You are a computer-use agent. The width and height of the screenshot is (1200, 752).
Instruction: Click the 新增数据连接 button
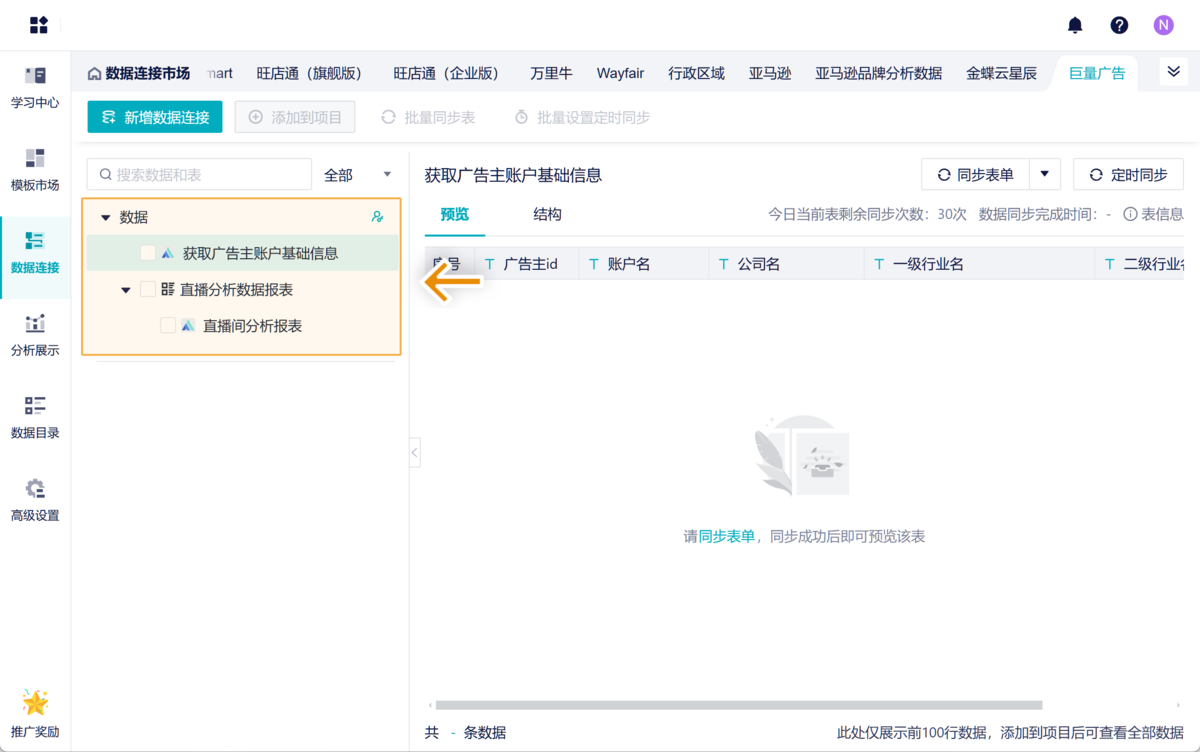pyautogui.click(x=154, y=117)
